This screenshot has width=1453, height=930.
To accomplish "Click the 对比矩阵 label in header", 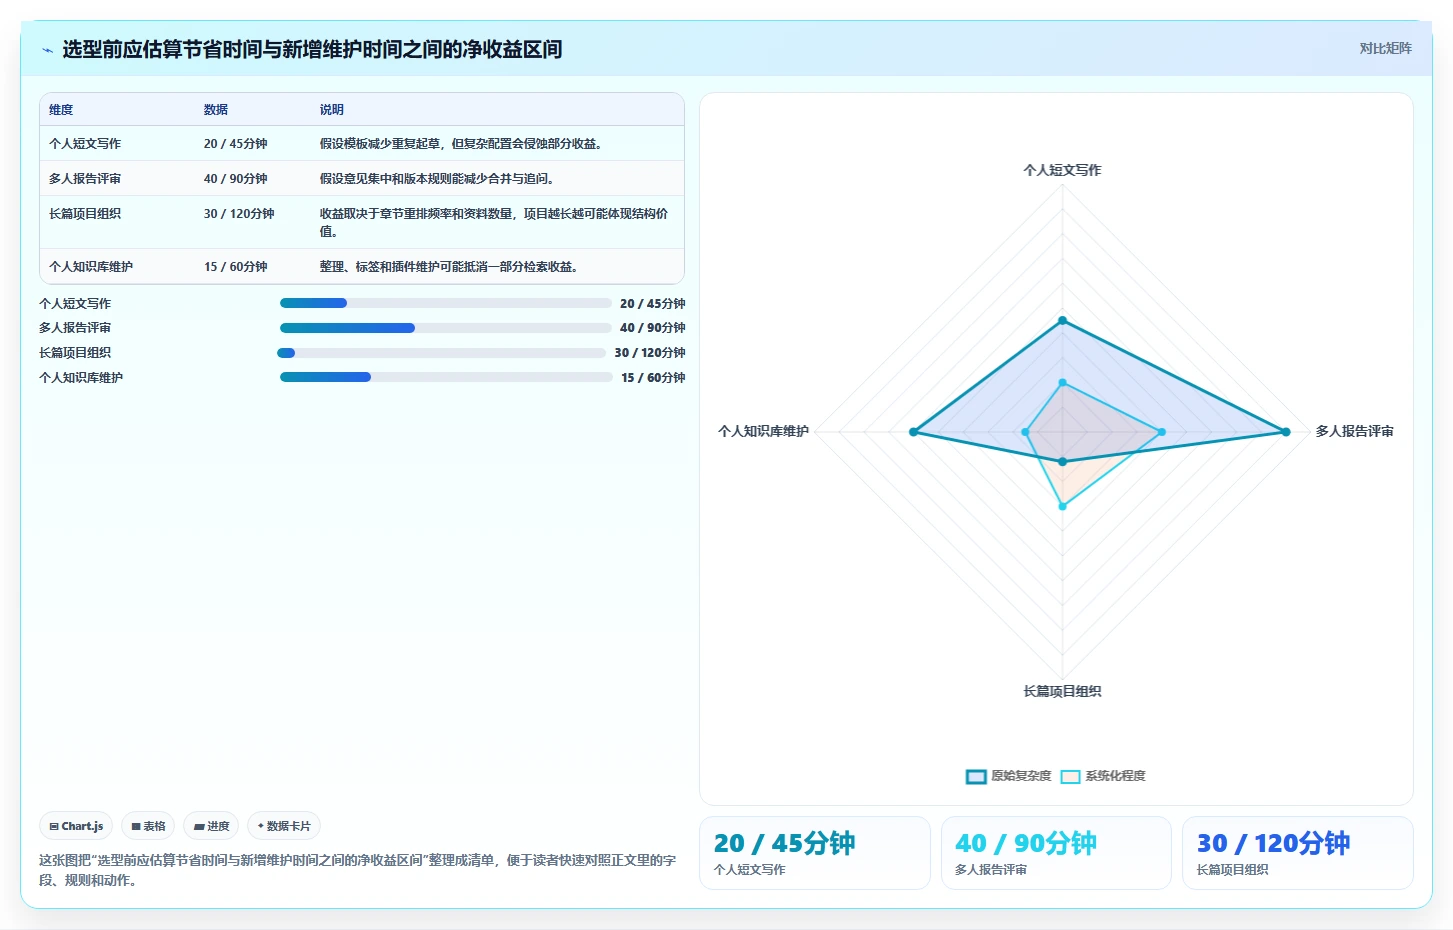I will 1385,48.
